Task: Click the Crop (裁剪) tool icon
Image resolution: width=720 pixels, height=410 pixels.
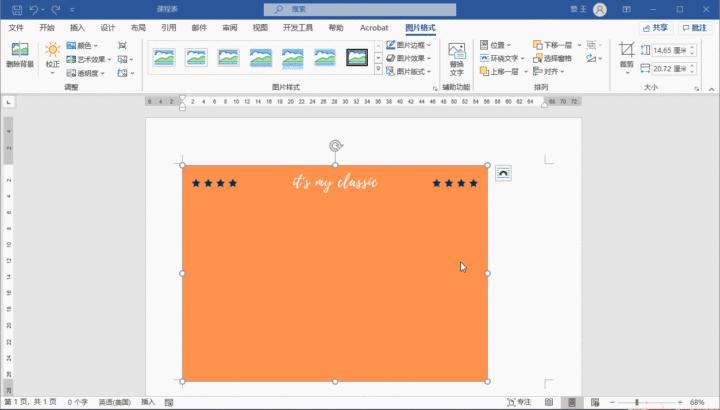Action: [x=626, y=49]
